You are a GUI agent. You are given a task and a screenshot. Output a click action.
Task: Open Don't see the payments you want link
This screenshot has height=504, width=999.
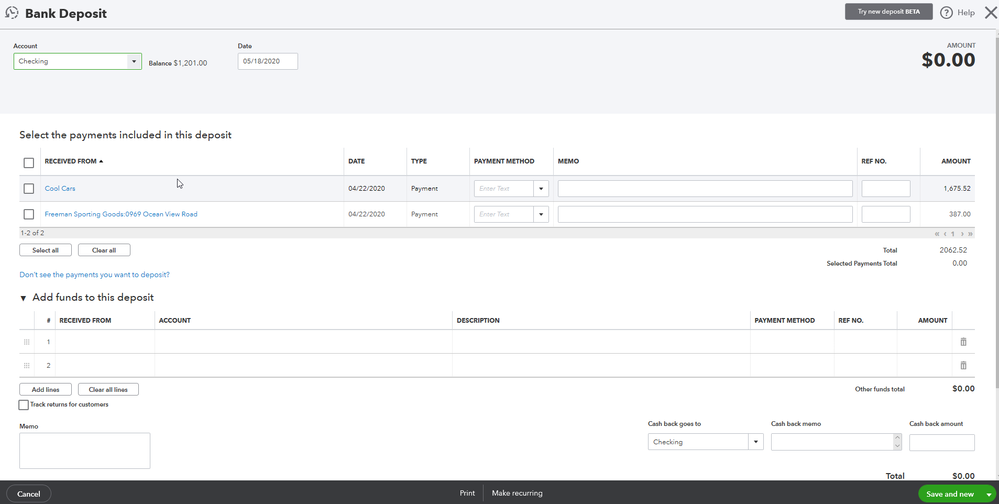[94, 275]
